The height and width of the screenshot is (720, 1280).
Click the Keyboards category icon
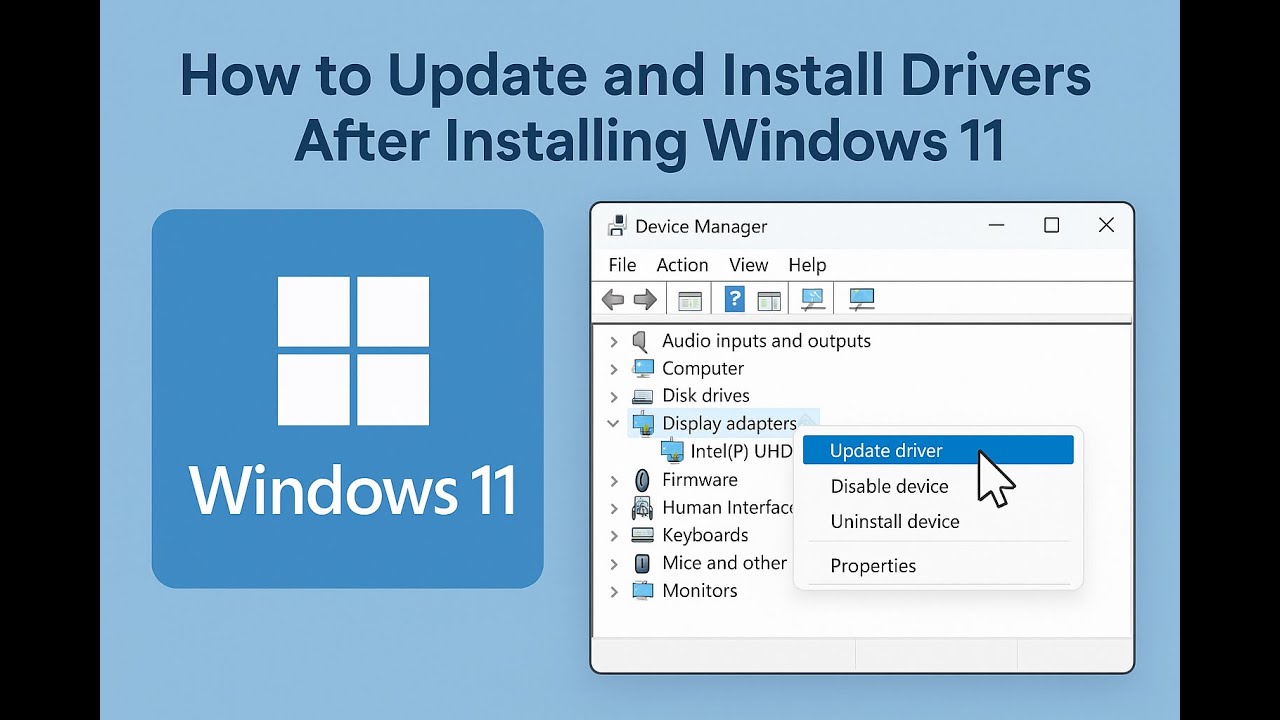coord(643,535)
